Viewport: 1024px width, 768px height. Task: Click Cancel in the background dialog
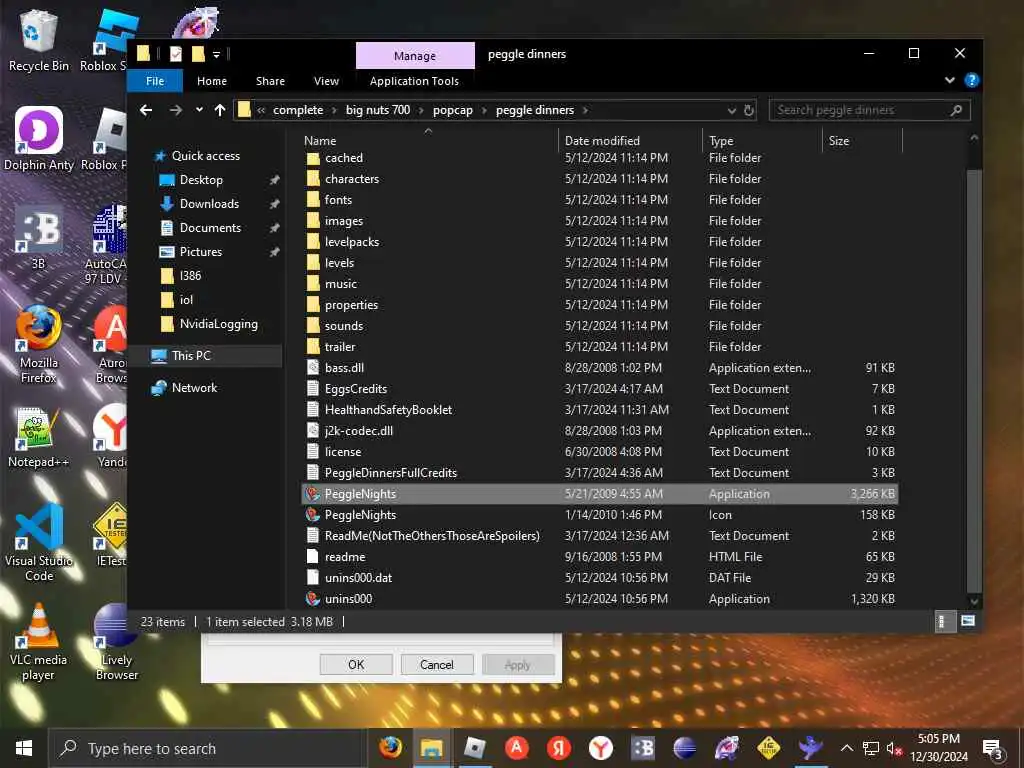click(437, 665)
